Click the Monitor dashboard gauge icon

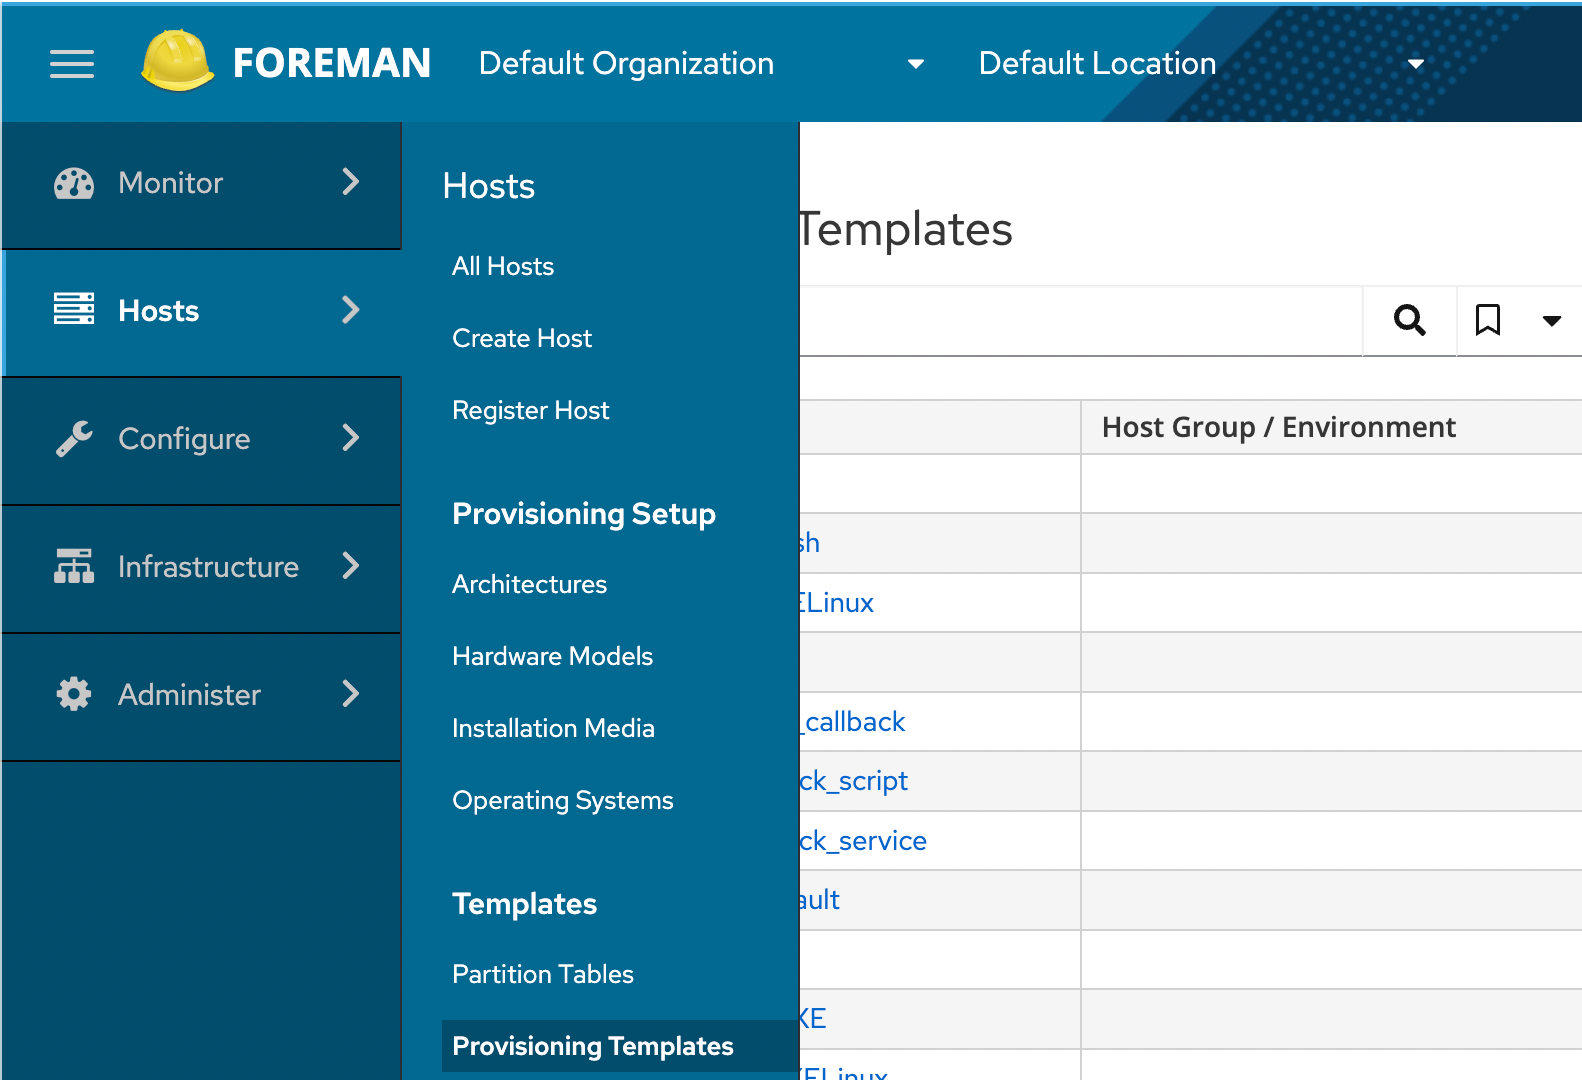point(74,183)
